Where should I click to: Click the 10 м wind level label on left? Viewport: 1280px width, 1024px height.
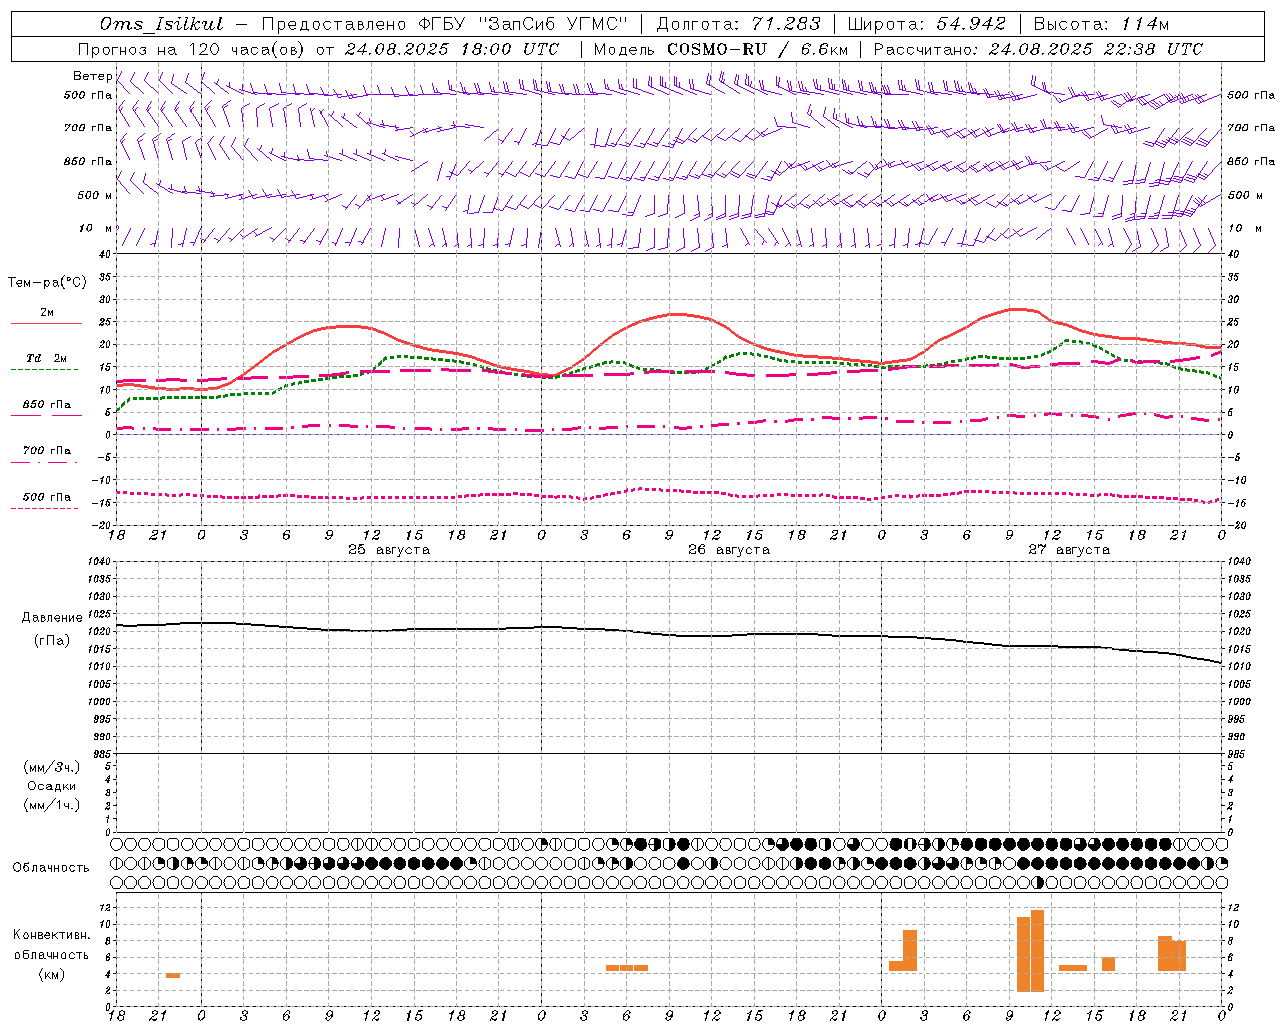point(96,229)
